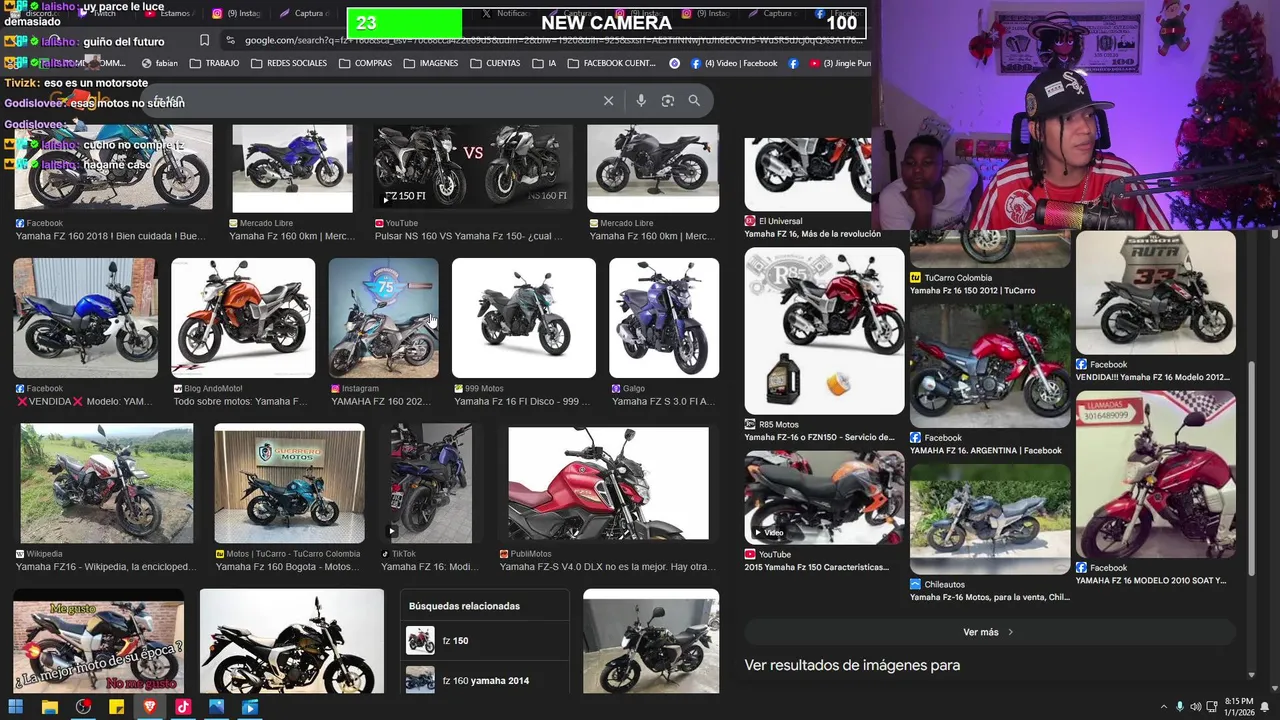The width and height of the screenshot is (1280, 720).
Task: Open the (4) Video | Facebook bookmark
Action: pyautogui.click(x=733, y=63)
